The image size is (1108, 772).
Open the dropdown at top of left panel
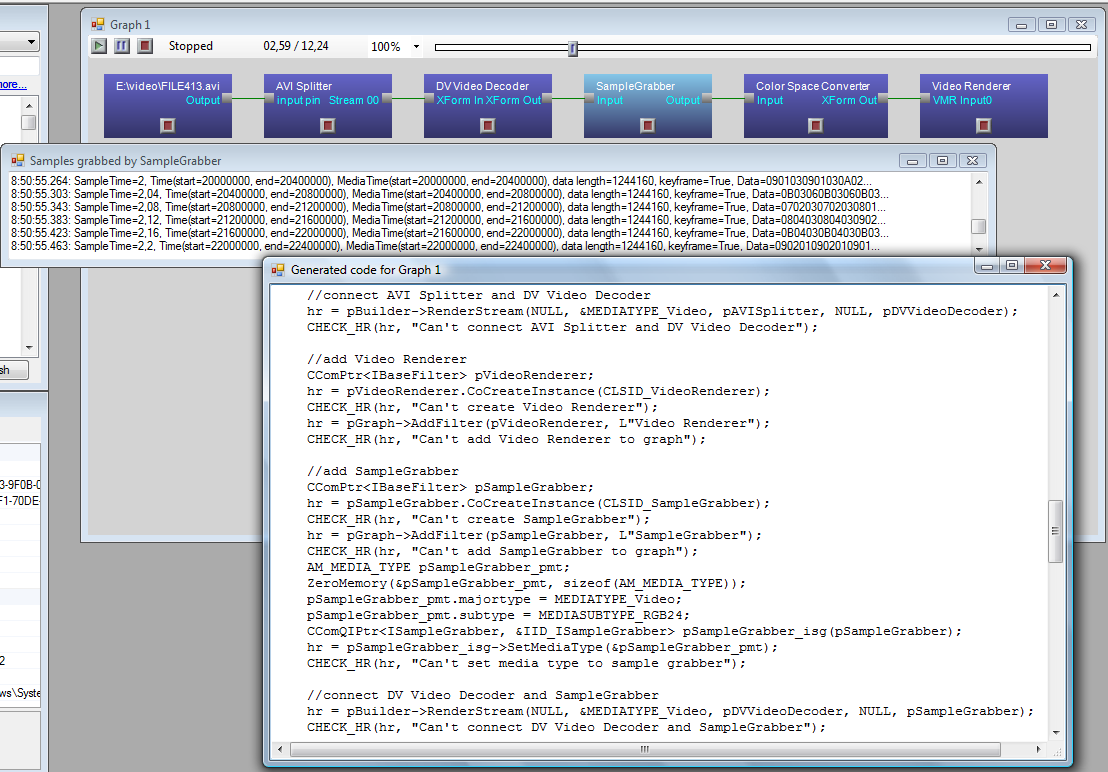tap(31, 42)
